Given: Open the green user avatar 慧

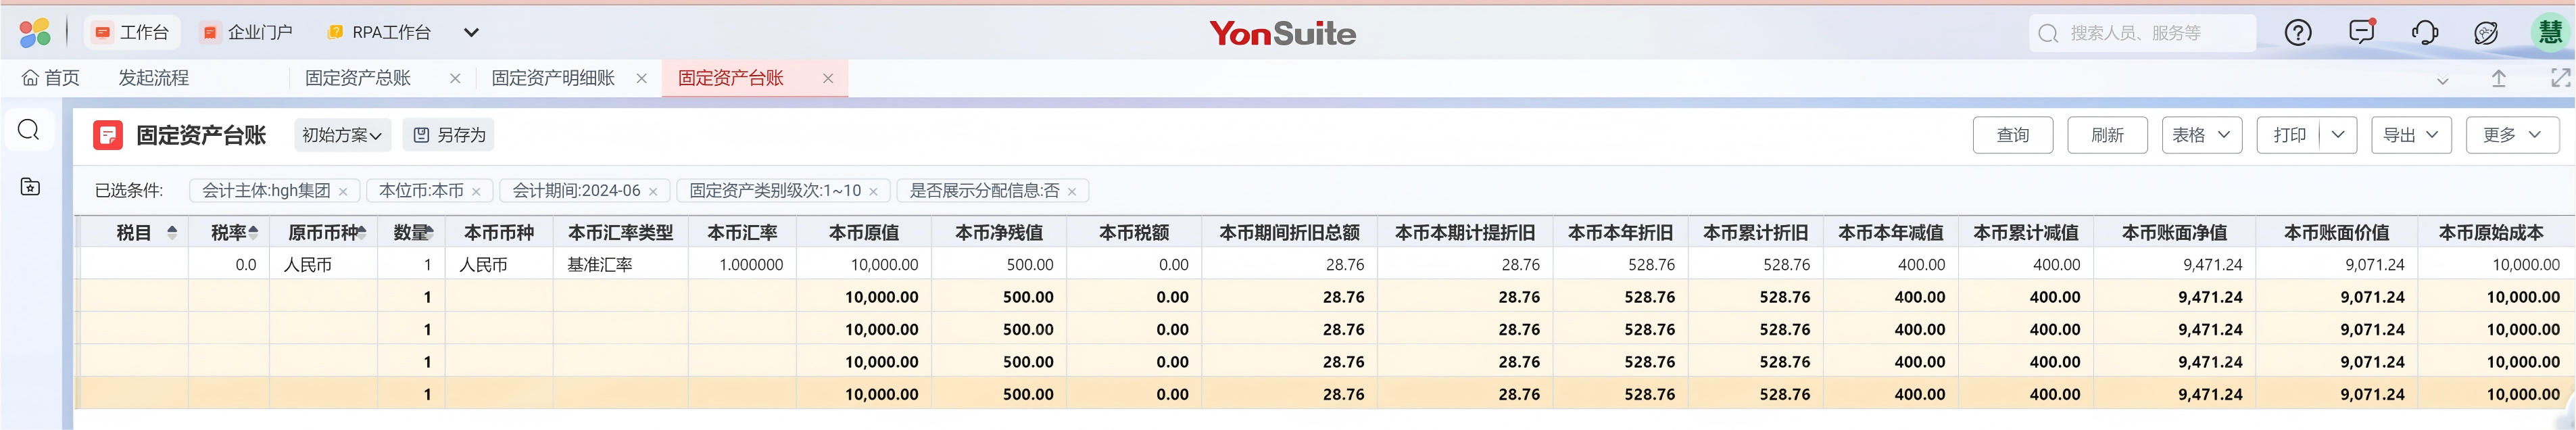Looking at the screenshot, I should [2551, 32].
